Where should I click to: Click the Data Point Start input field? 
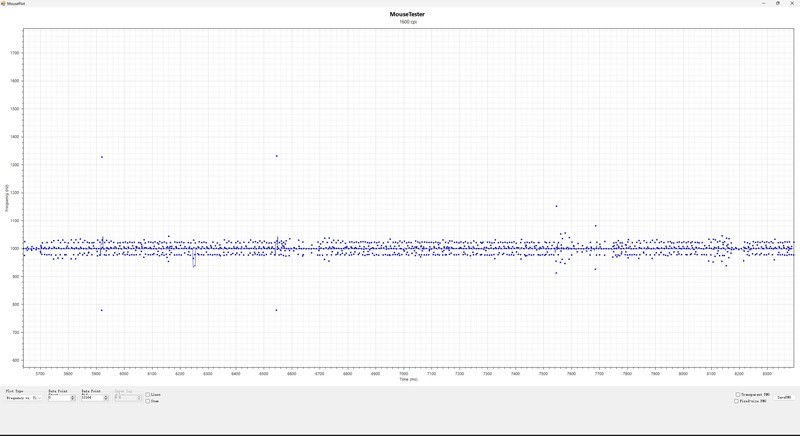tap(58, 398)
